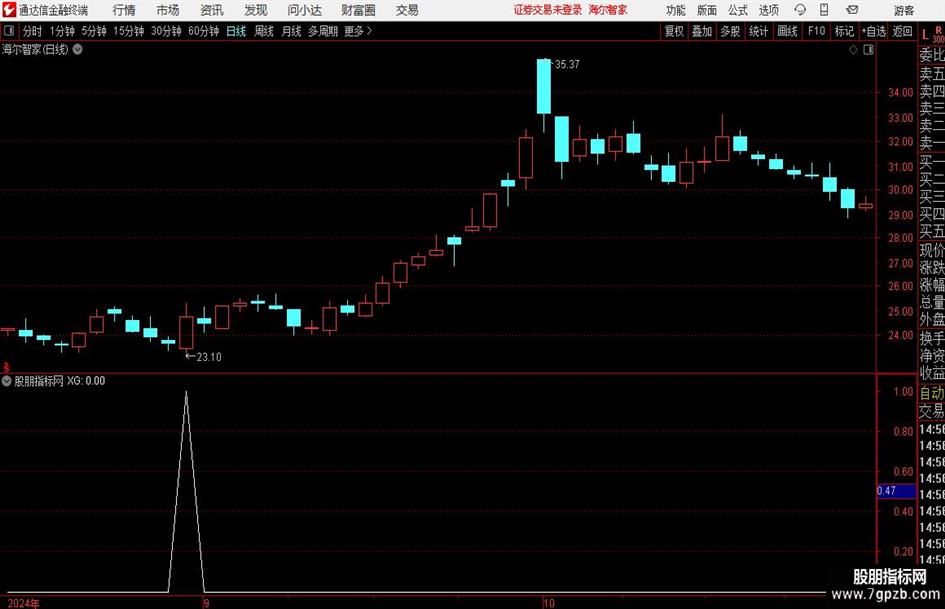This screenshot has width=945, height=609.
Task: Click the 返回 back button
Action: [x=903, y=31]
